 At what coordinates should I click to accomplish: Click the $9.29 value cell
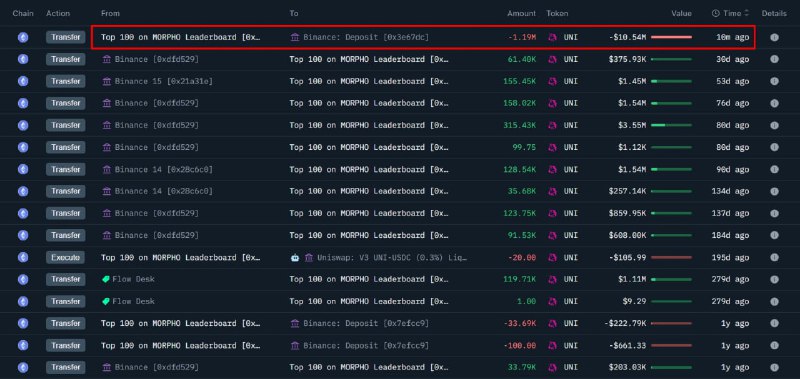[x=635, y=301]
